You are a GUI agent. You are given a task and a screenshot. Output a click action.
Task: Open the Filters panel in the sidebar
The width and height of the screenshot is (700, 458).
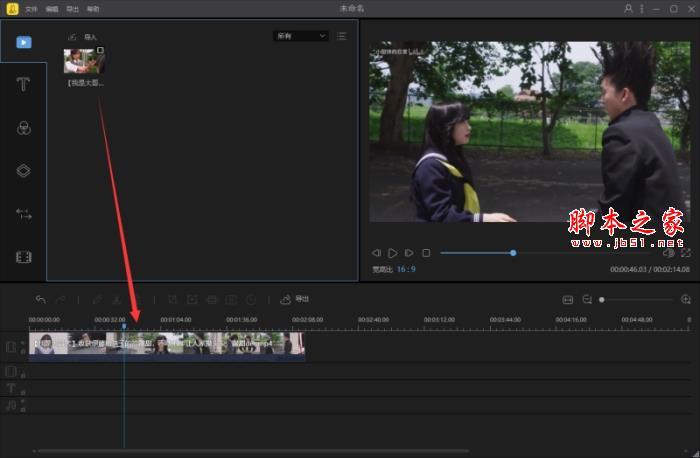click(23, 128)
